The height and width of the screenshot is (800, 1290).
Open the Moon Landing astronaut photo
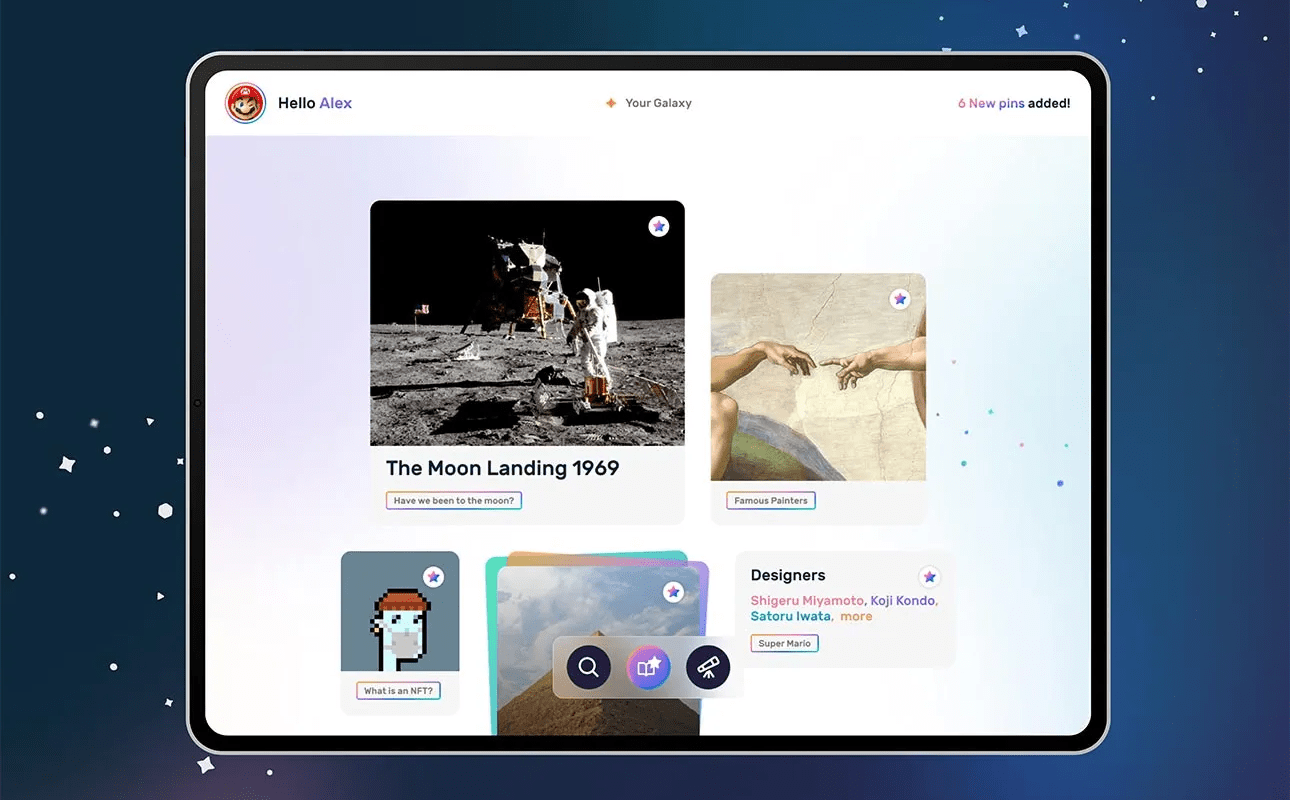coord(527,323)
